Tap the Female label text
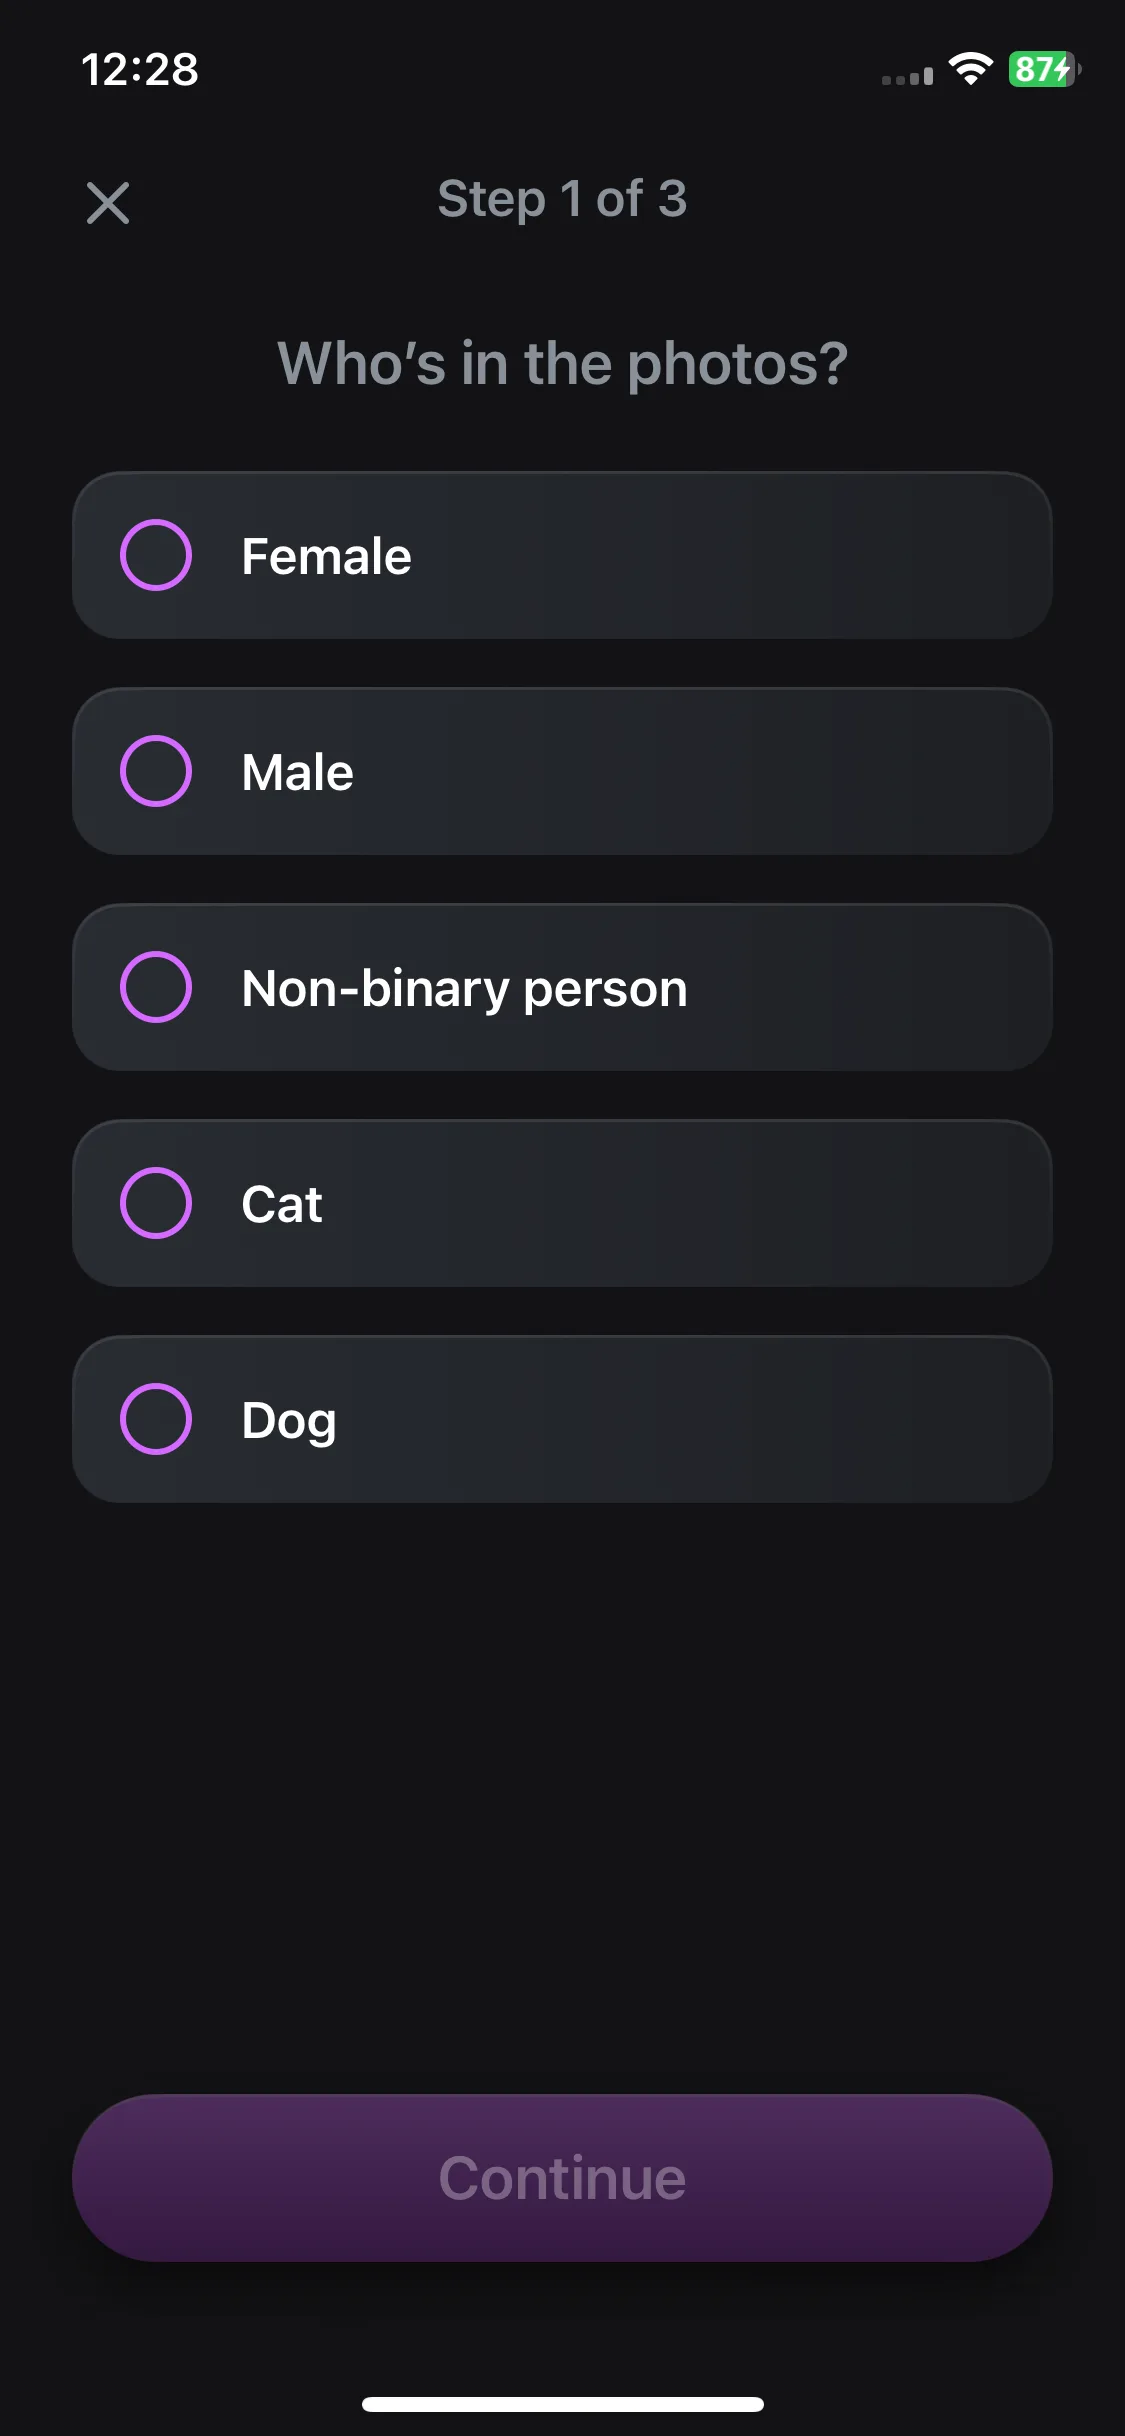Image resolution: width=1125 pixels, height=2436 pixels. pyautogui.click(x=326, y=556)
